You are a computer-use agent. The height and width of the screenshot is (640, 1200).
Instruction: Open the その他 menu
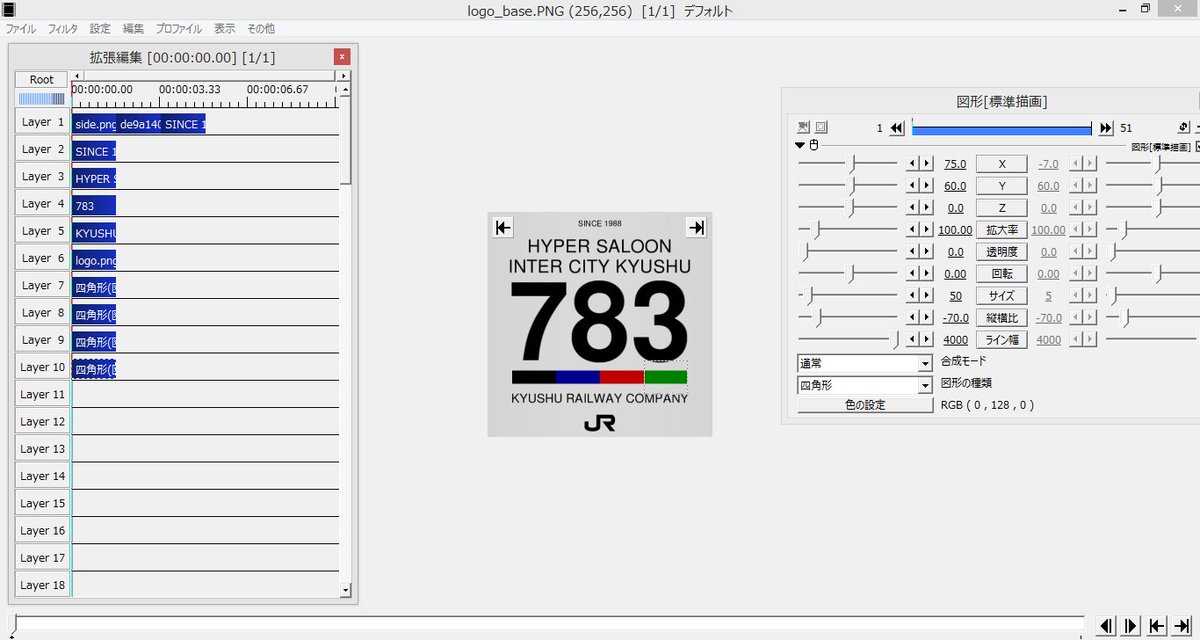tap(261, 29)
